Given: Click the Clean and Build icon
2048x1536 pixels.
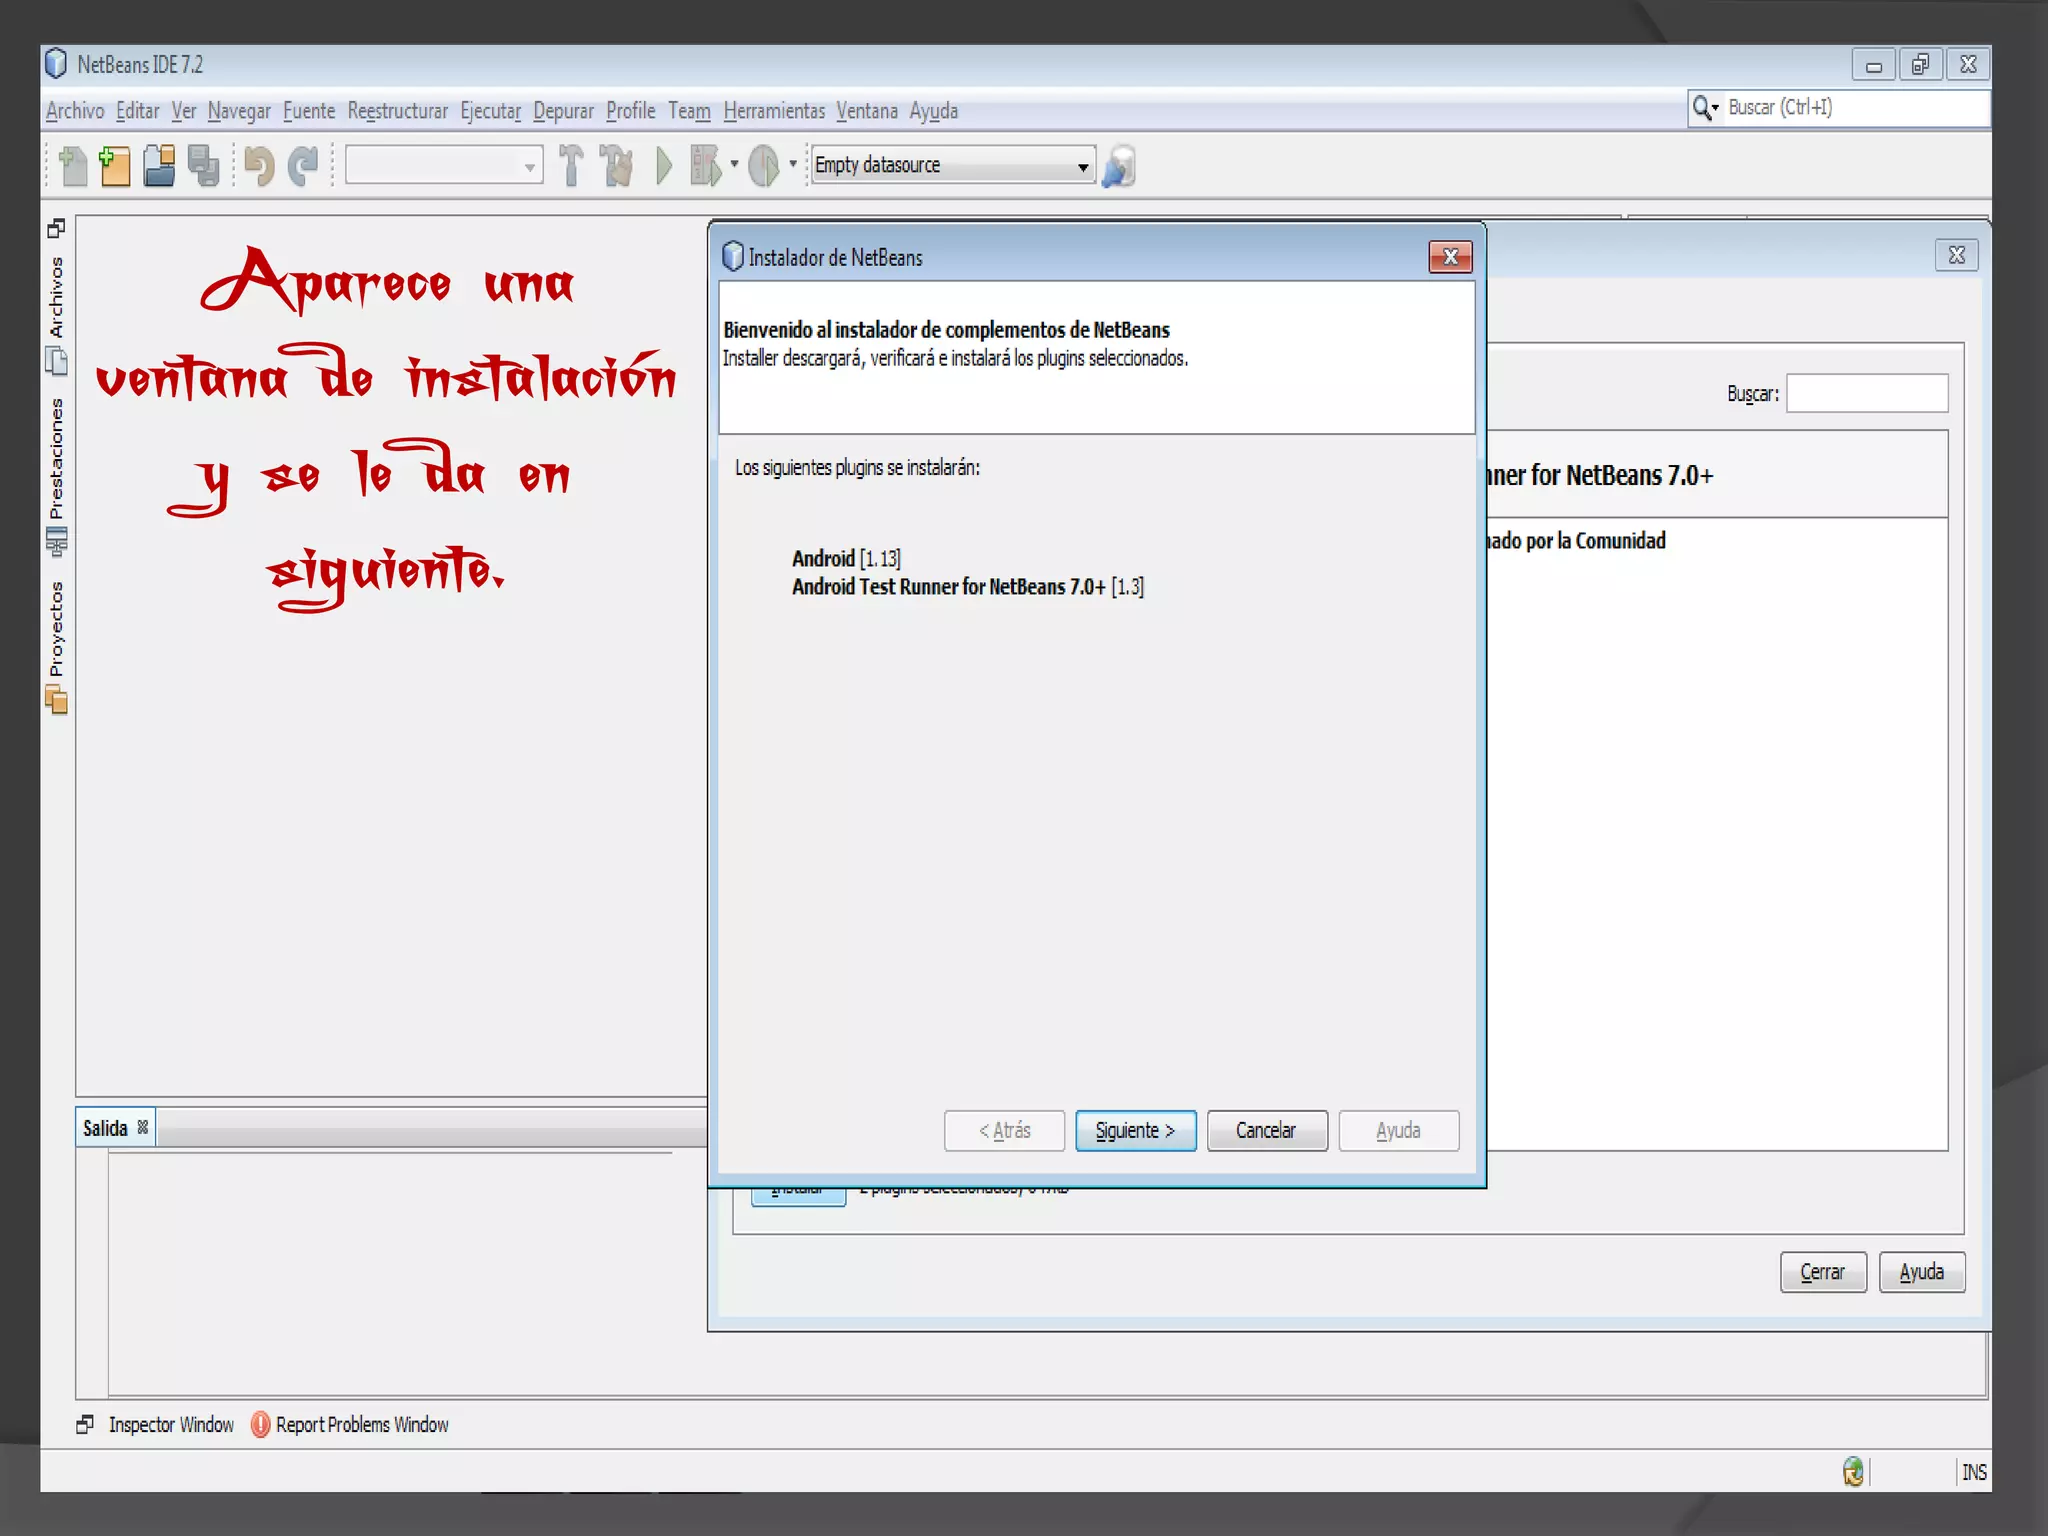Looking at the screenshot, I should pos(617,166).
